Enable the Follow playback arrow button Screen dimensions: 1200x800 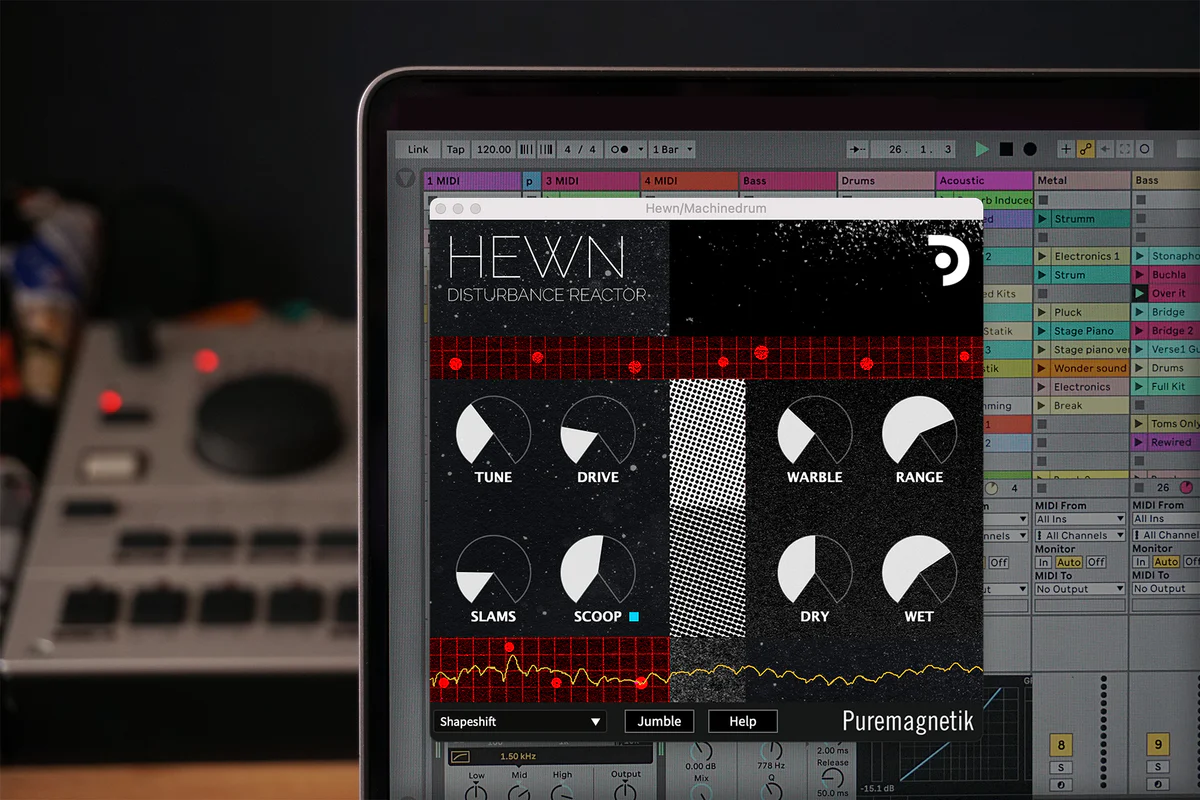(x=857, y=149)
